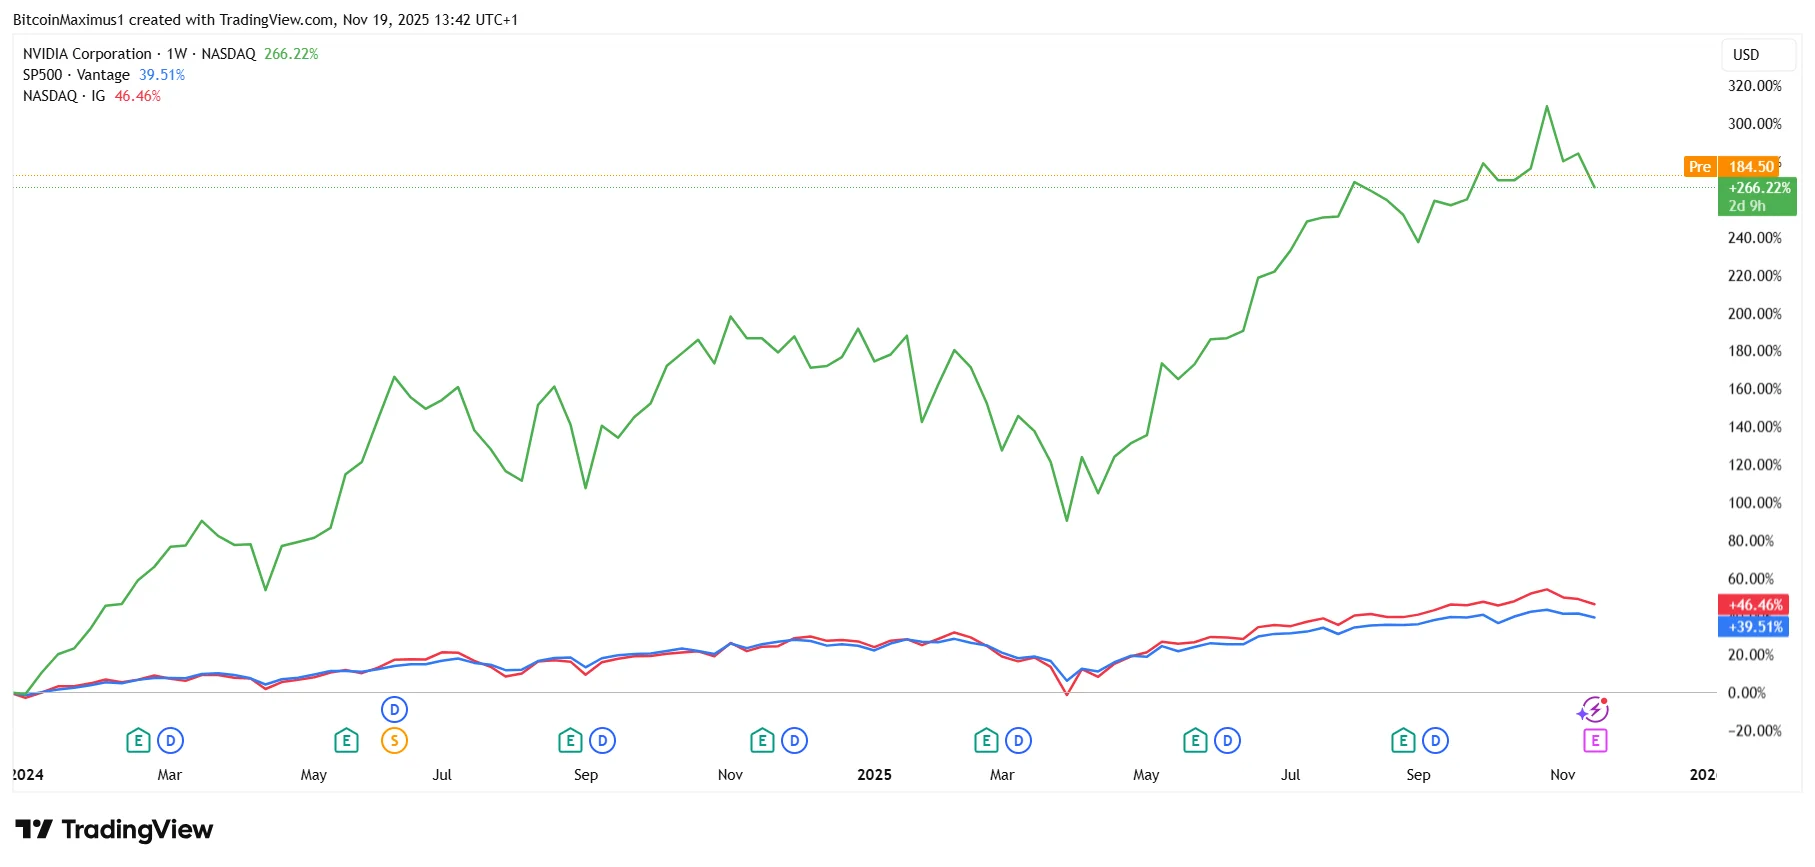
Task: Select the orange stock split S marker
Action: click(x=395, y=741)
